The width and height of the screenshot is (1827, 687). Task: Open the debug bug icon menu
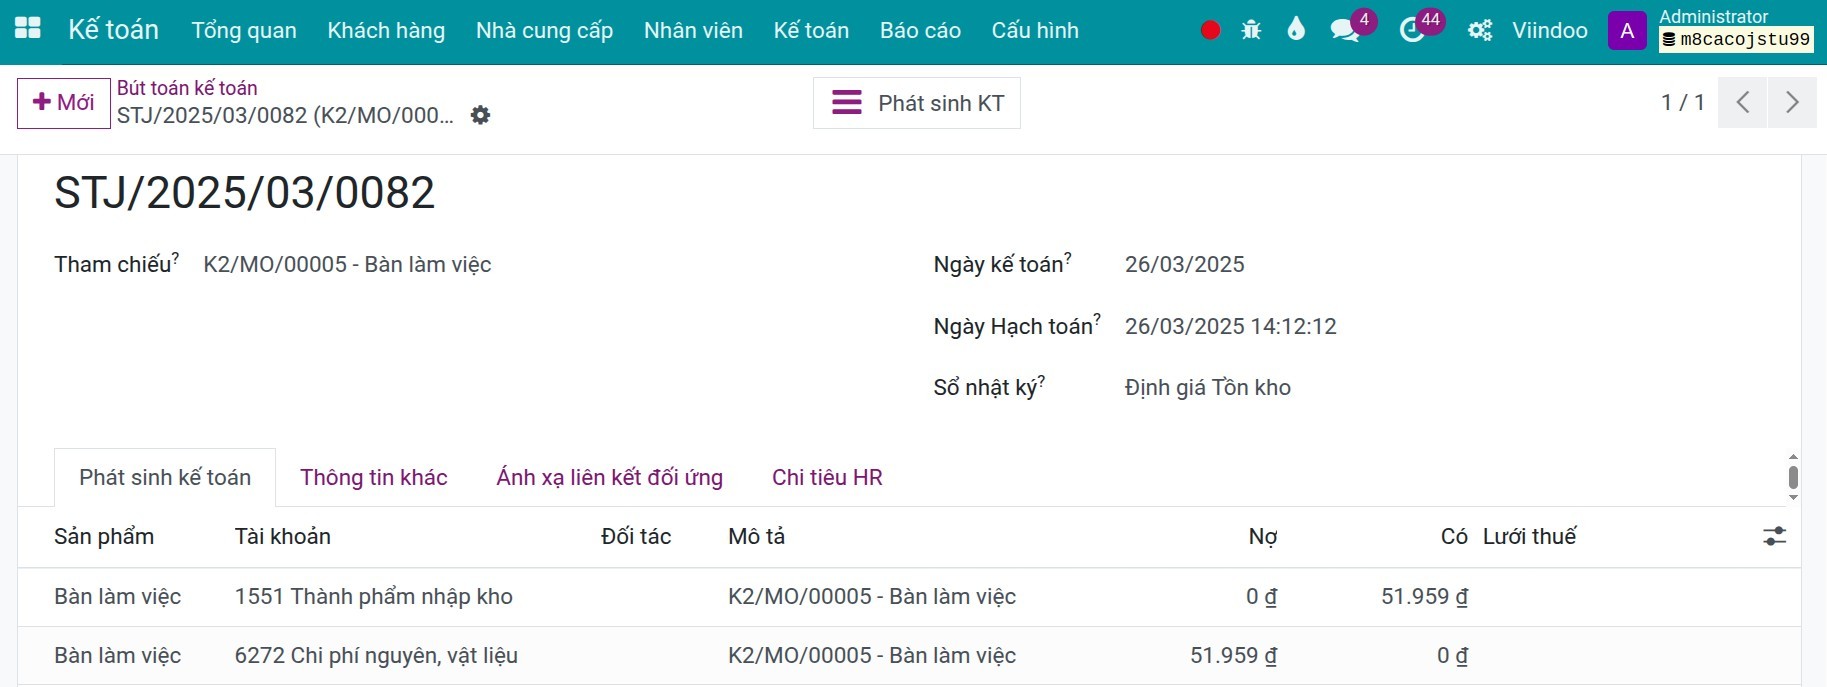[1251, 30]
